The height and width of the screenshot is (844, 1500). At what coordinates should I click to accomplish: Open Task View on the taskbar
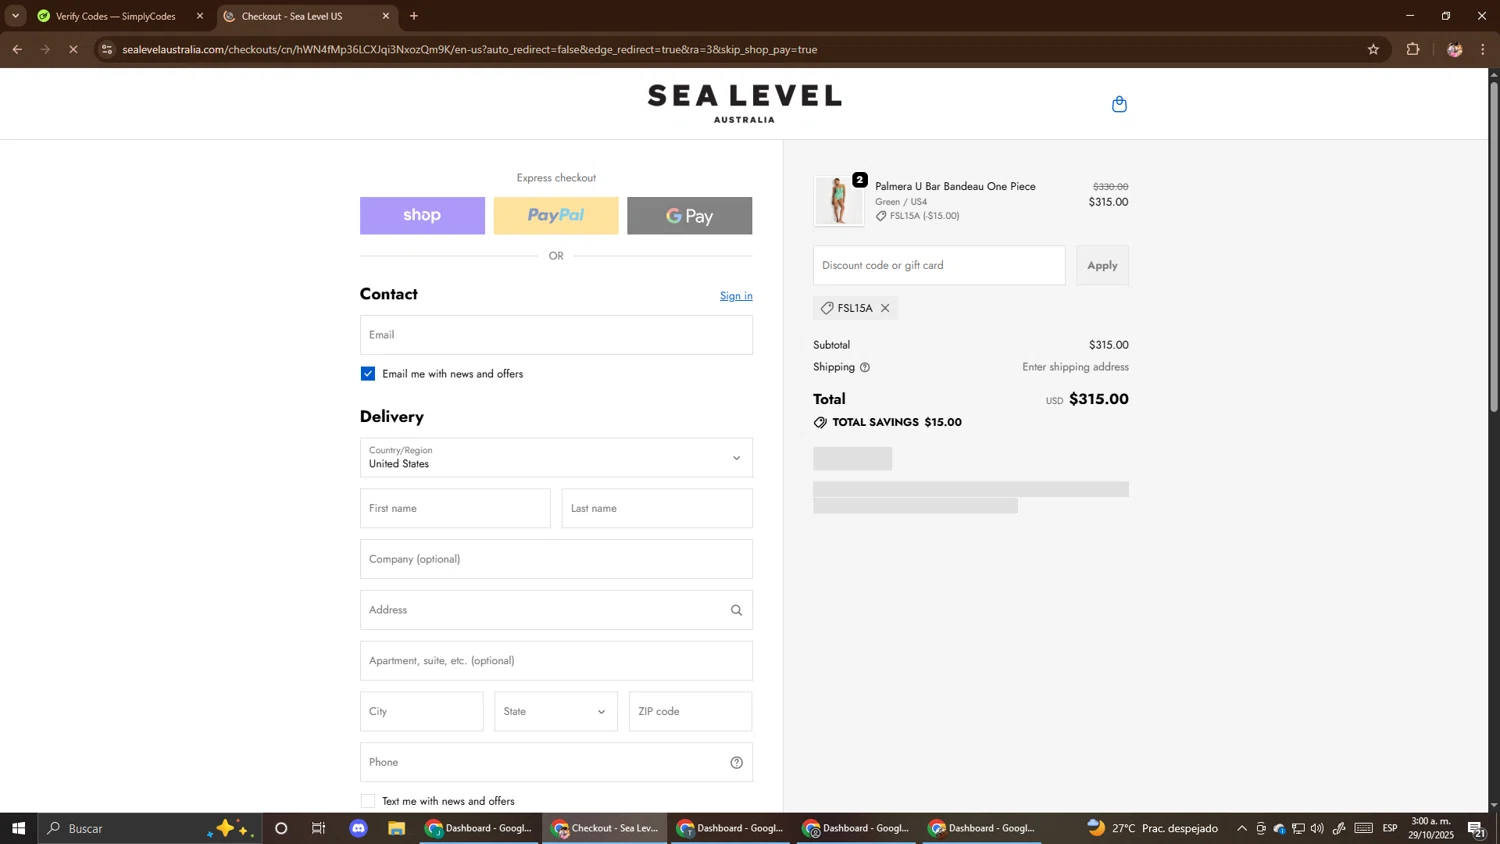click(319, 828)
